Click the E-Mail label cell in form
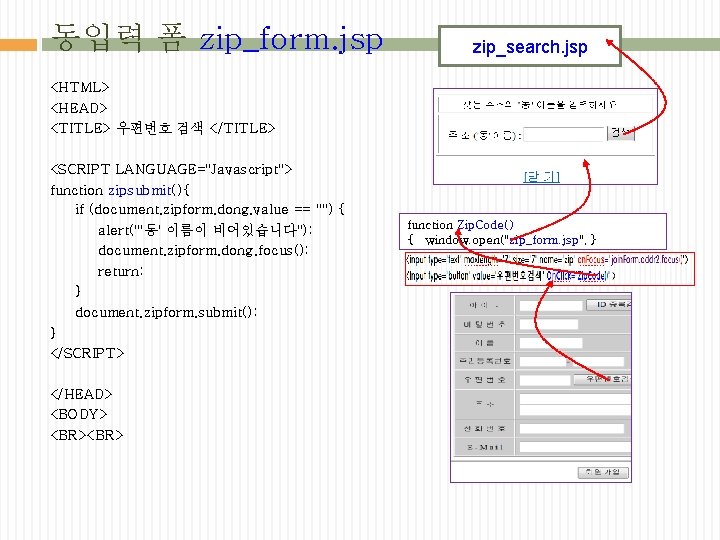The image size is (720, 540). [485, 447]
